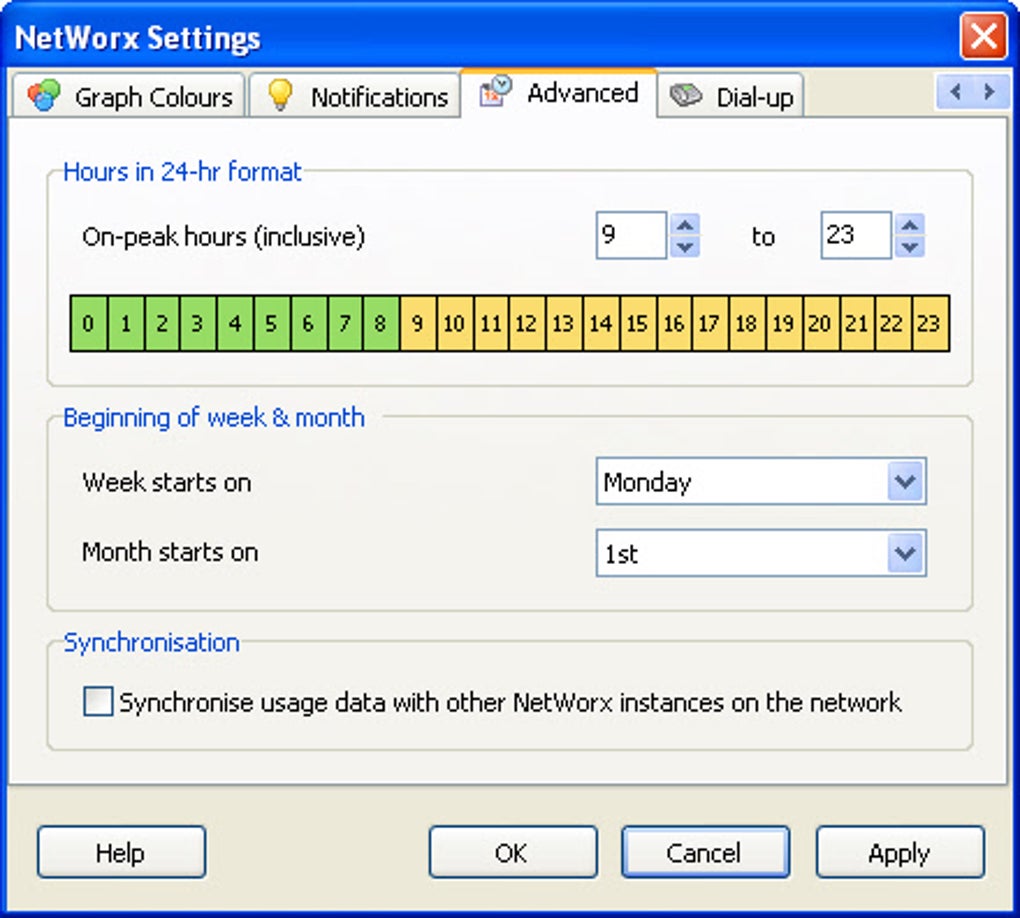
Task: Click yellow hour cell 23
Action: pos(931,323)
